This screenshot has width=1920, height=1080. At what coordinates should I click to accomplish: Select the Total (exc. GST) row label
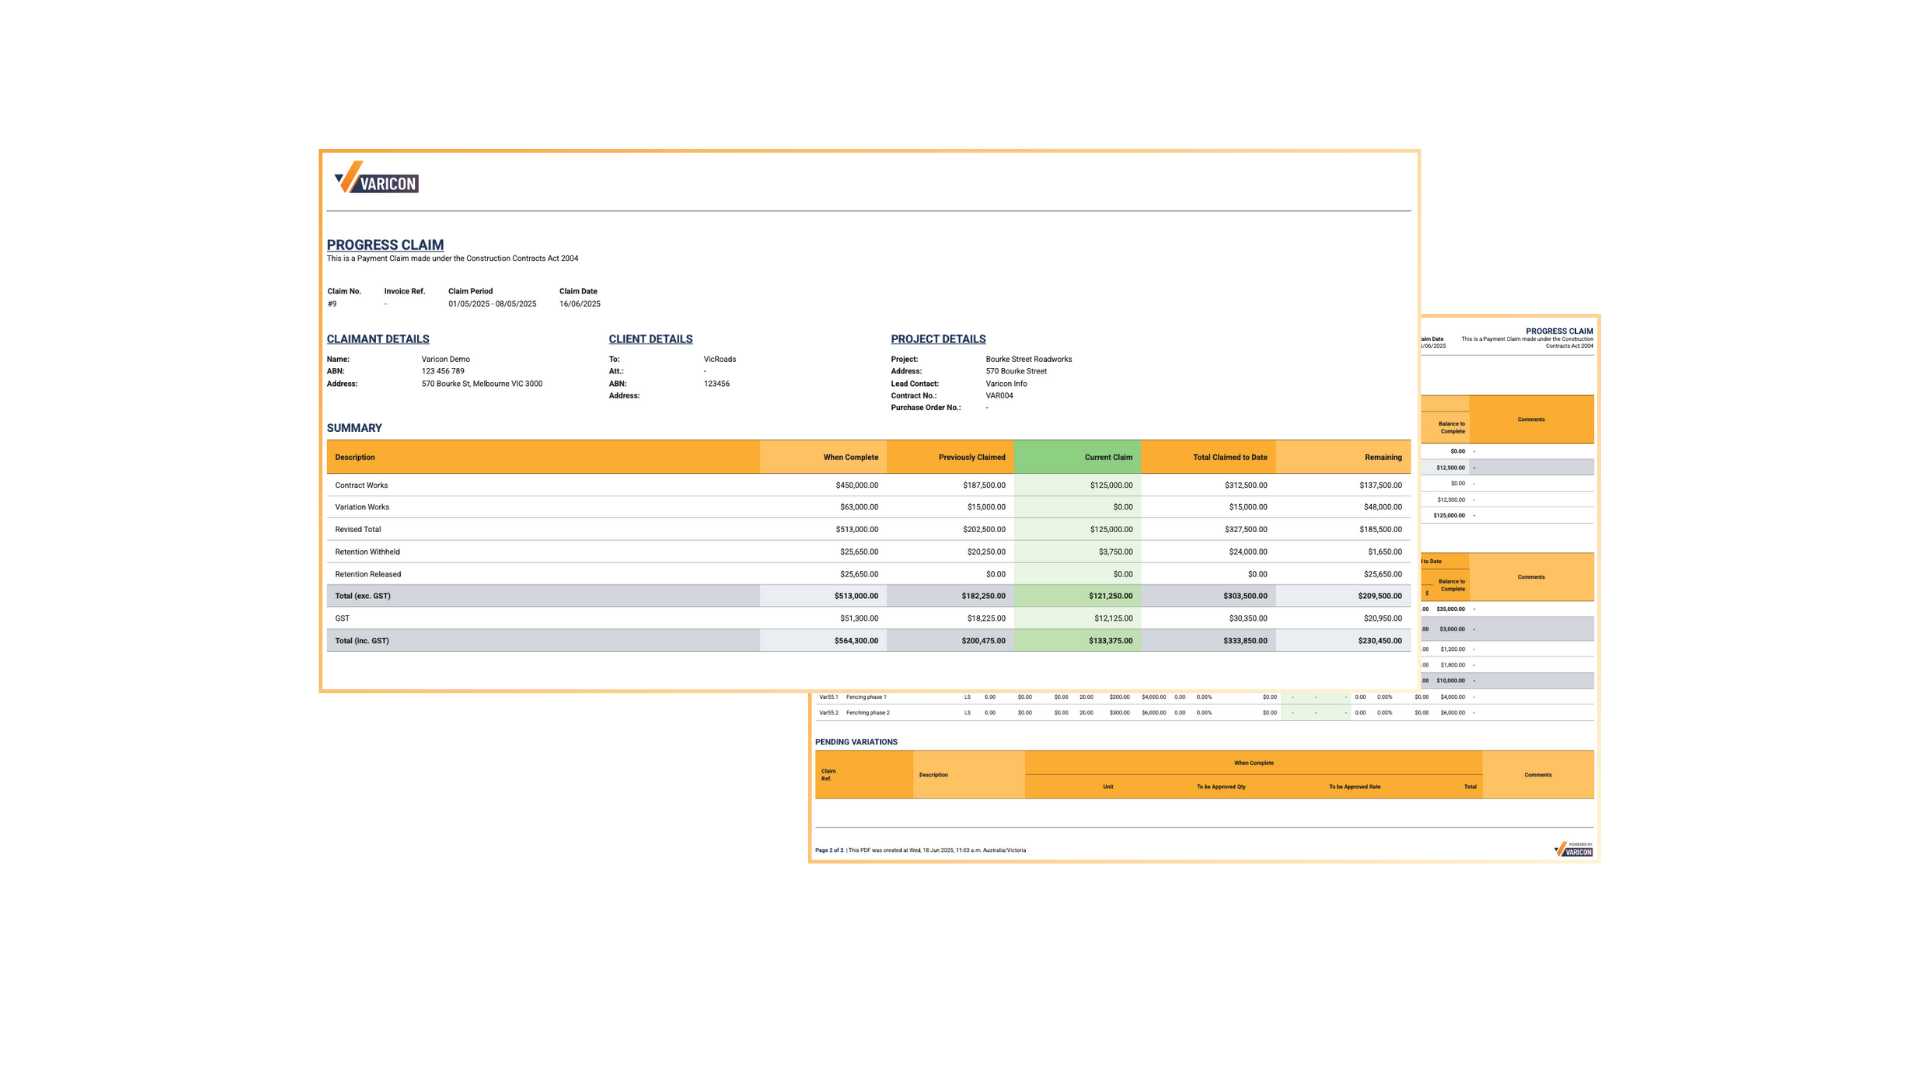point(363,596)
